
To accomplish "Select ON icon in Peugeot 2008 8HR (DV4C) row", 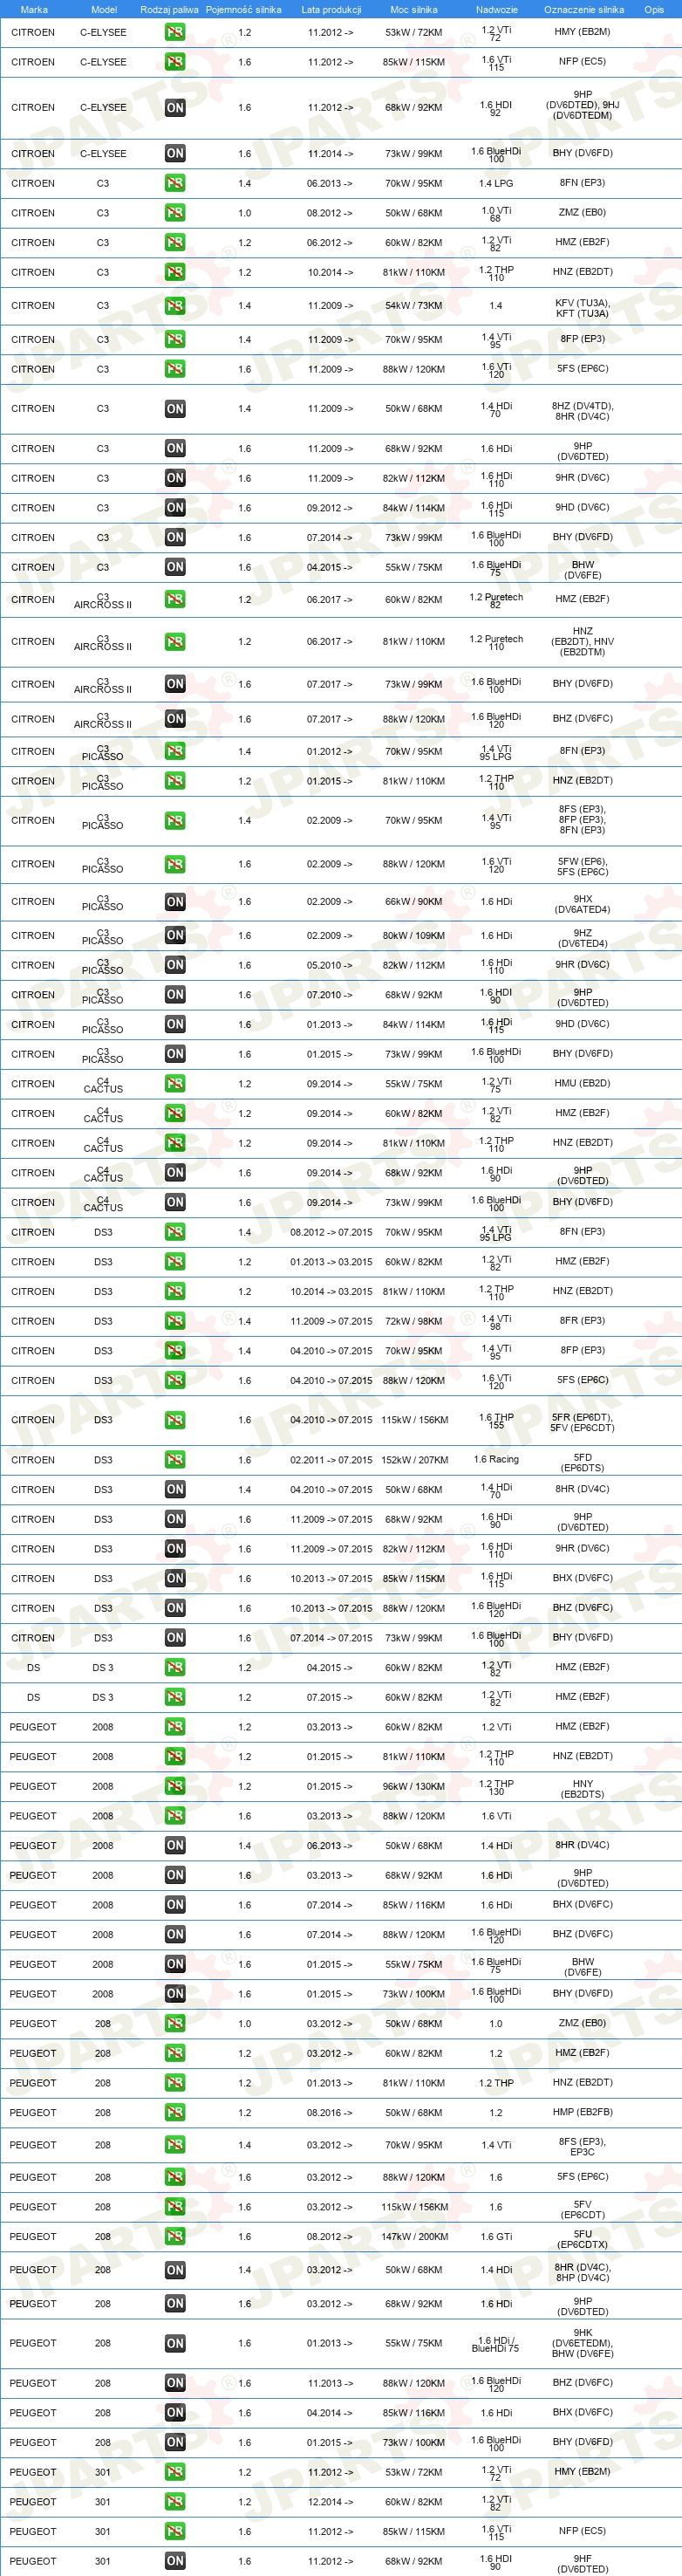I will (x=175, y=1846).
